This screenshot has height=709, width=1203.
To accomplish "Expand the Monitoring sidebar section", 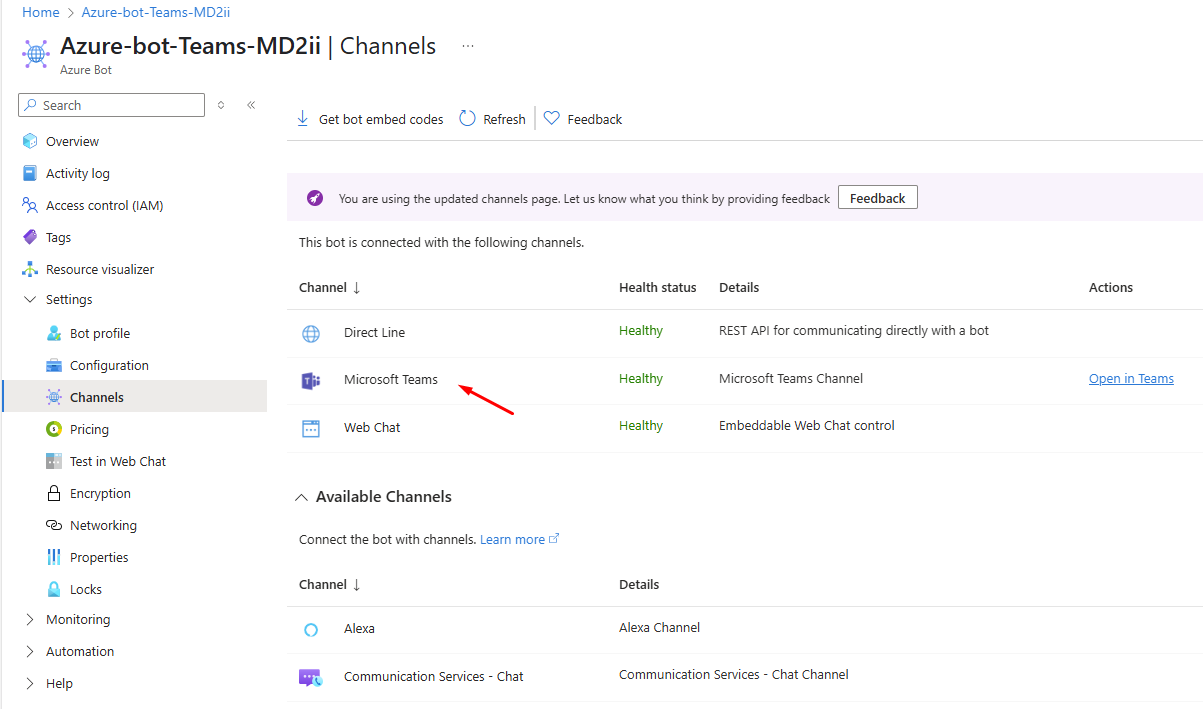I will point(30,620).
